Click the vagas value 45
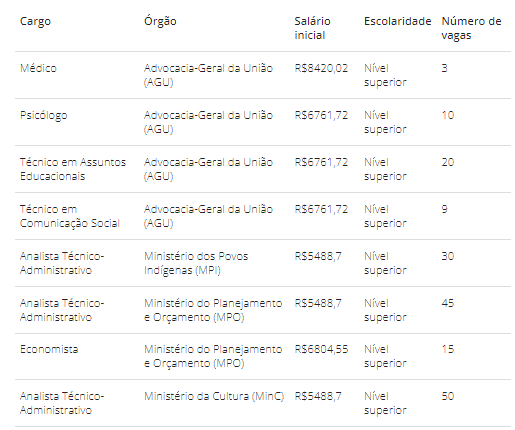Image resolution: width=515 pixels, height=430 pixels. pos(448,303)
